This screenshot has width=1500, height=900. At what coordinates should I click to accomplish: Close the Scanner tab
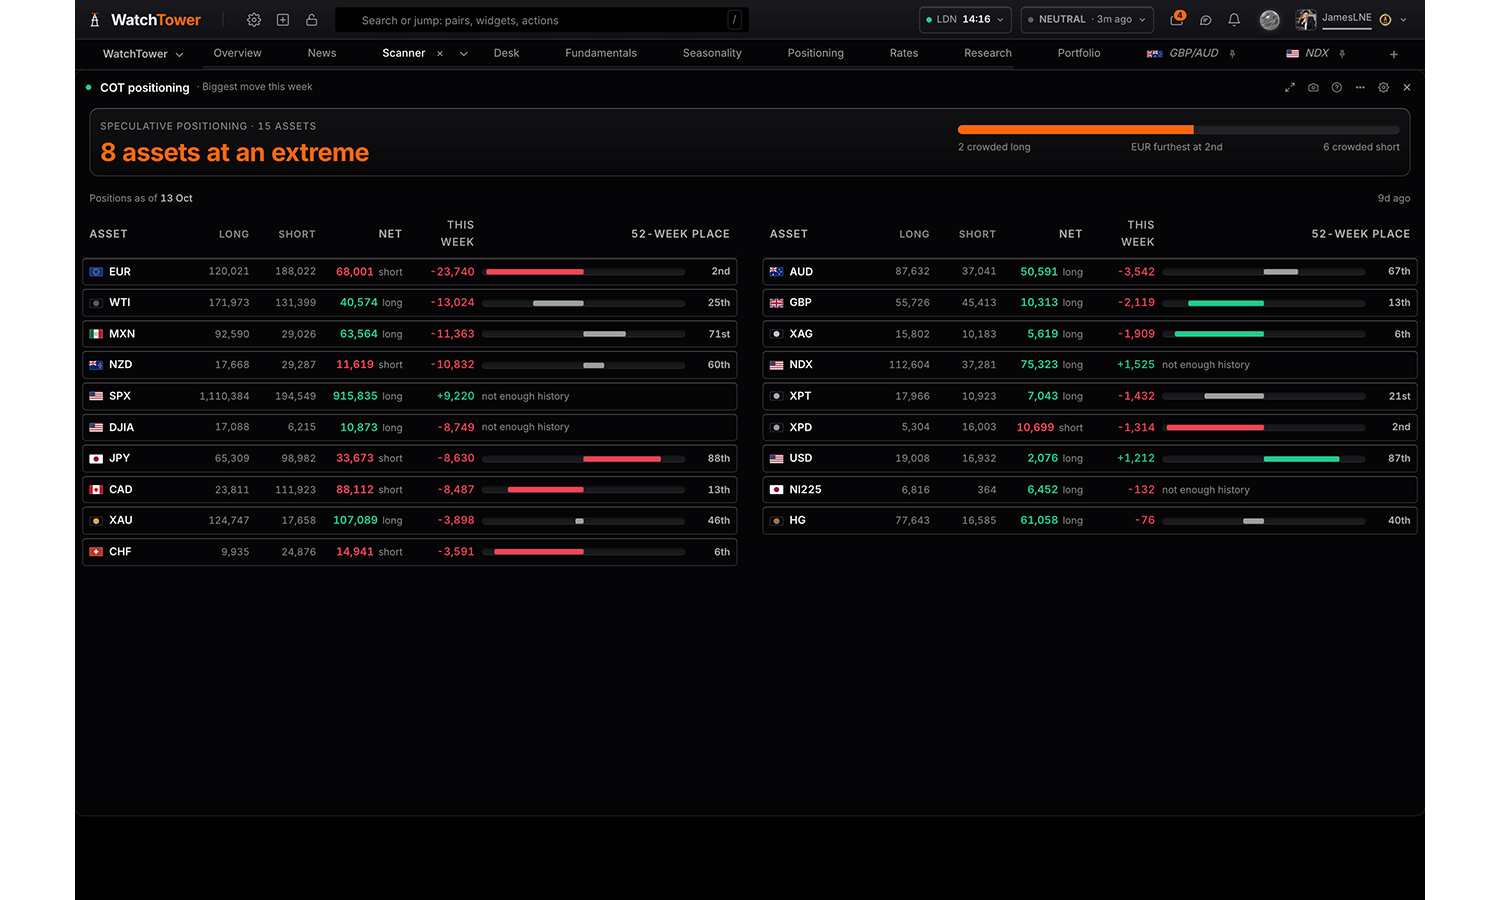[440, 54]
